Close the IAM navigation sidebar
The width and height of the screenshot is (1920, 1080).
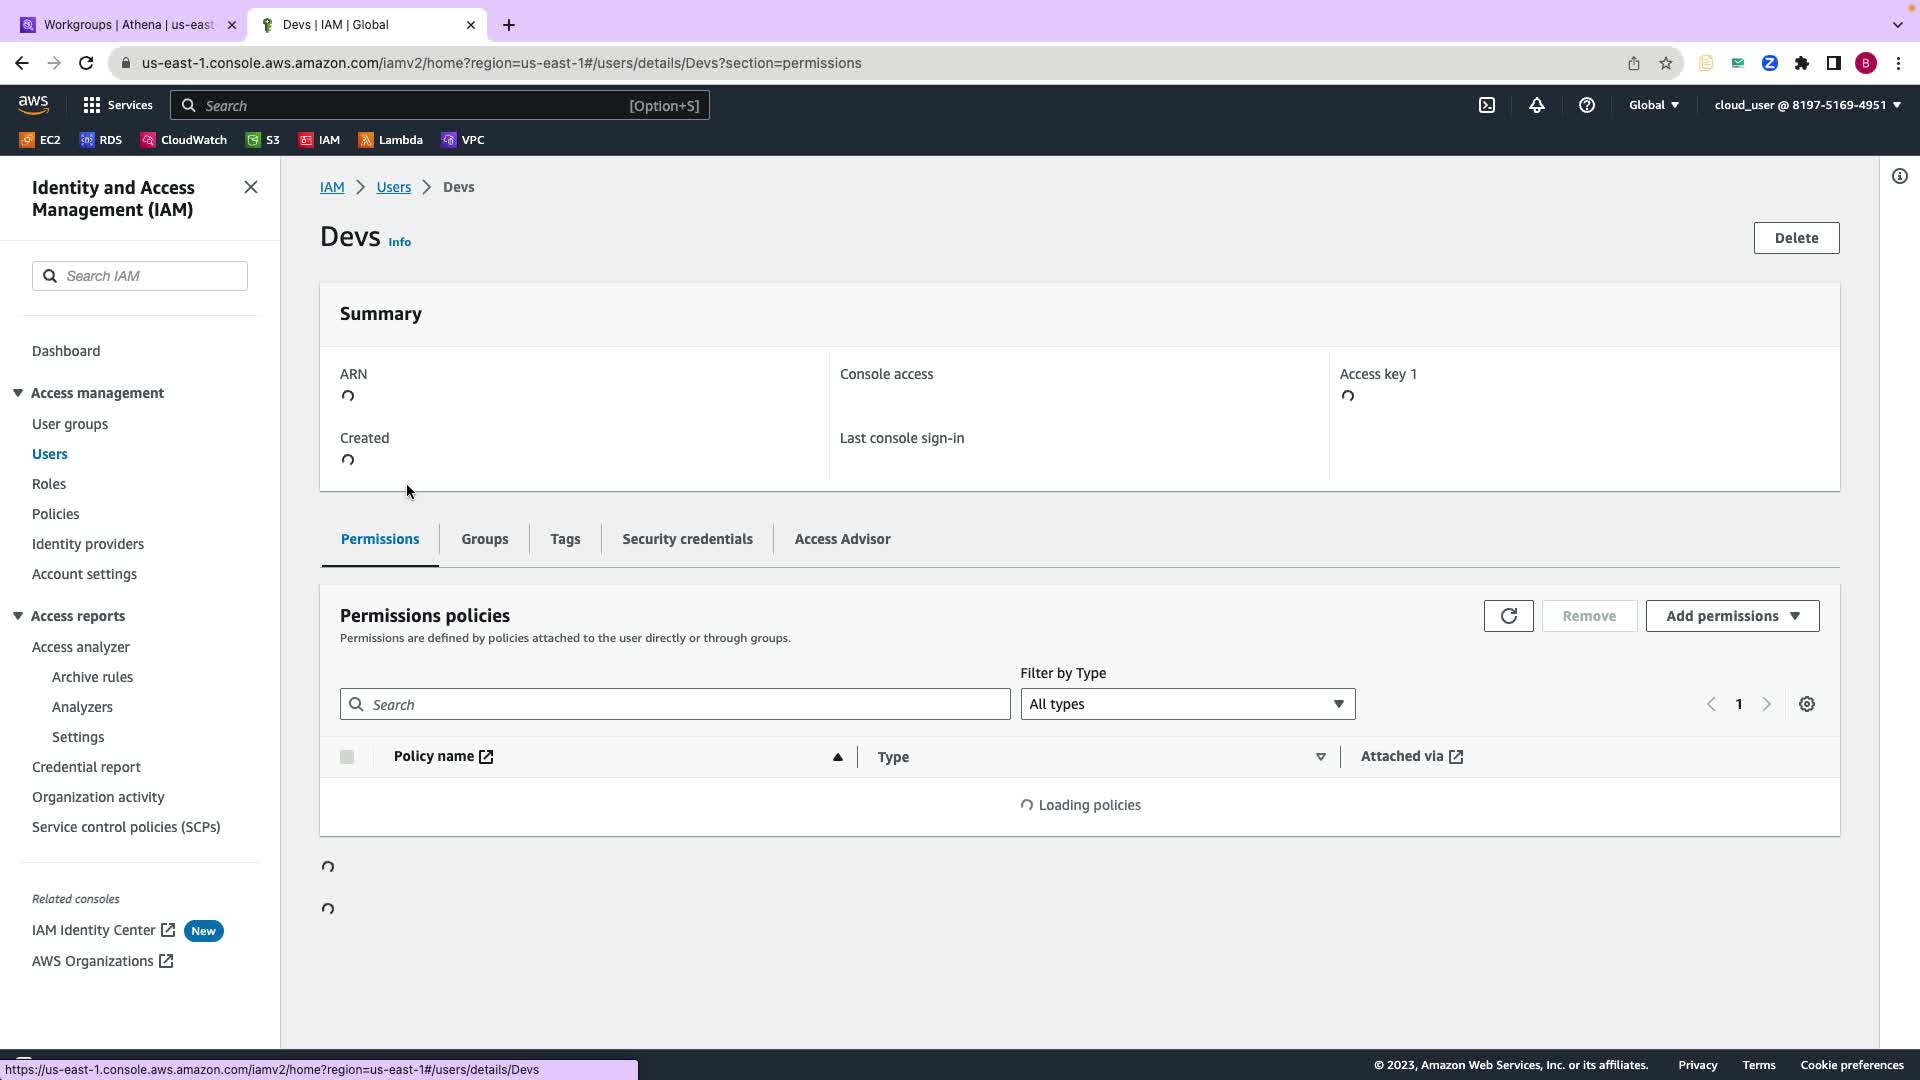point(251,188)
